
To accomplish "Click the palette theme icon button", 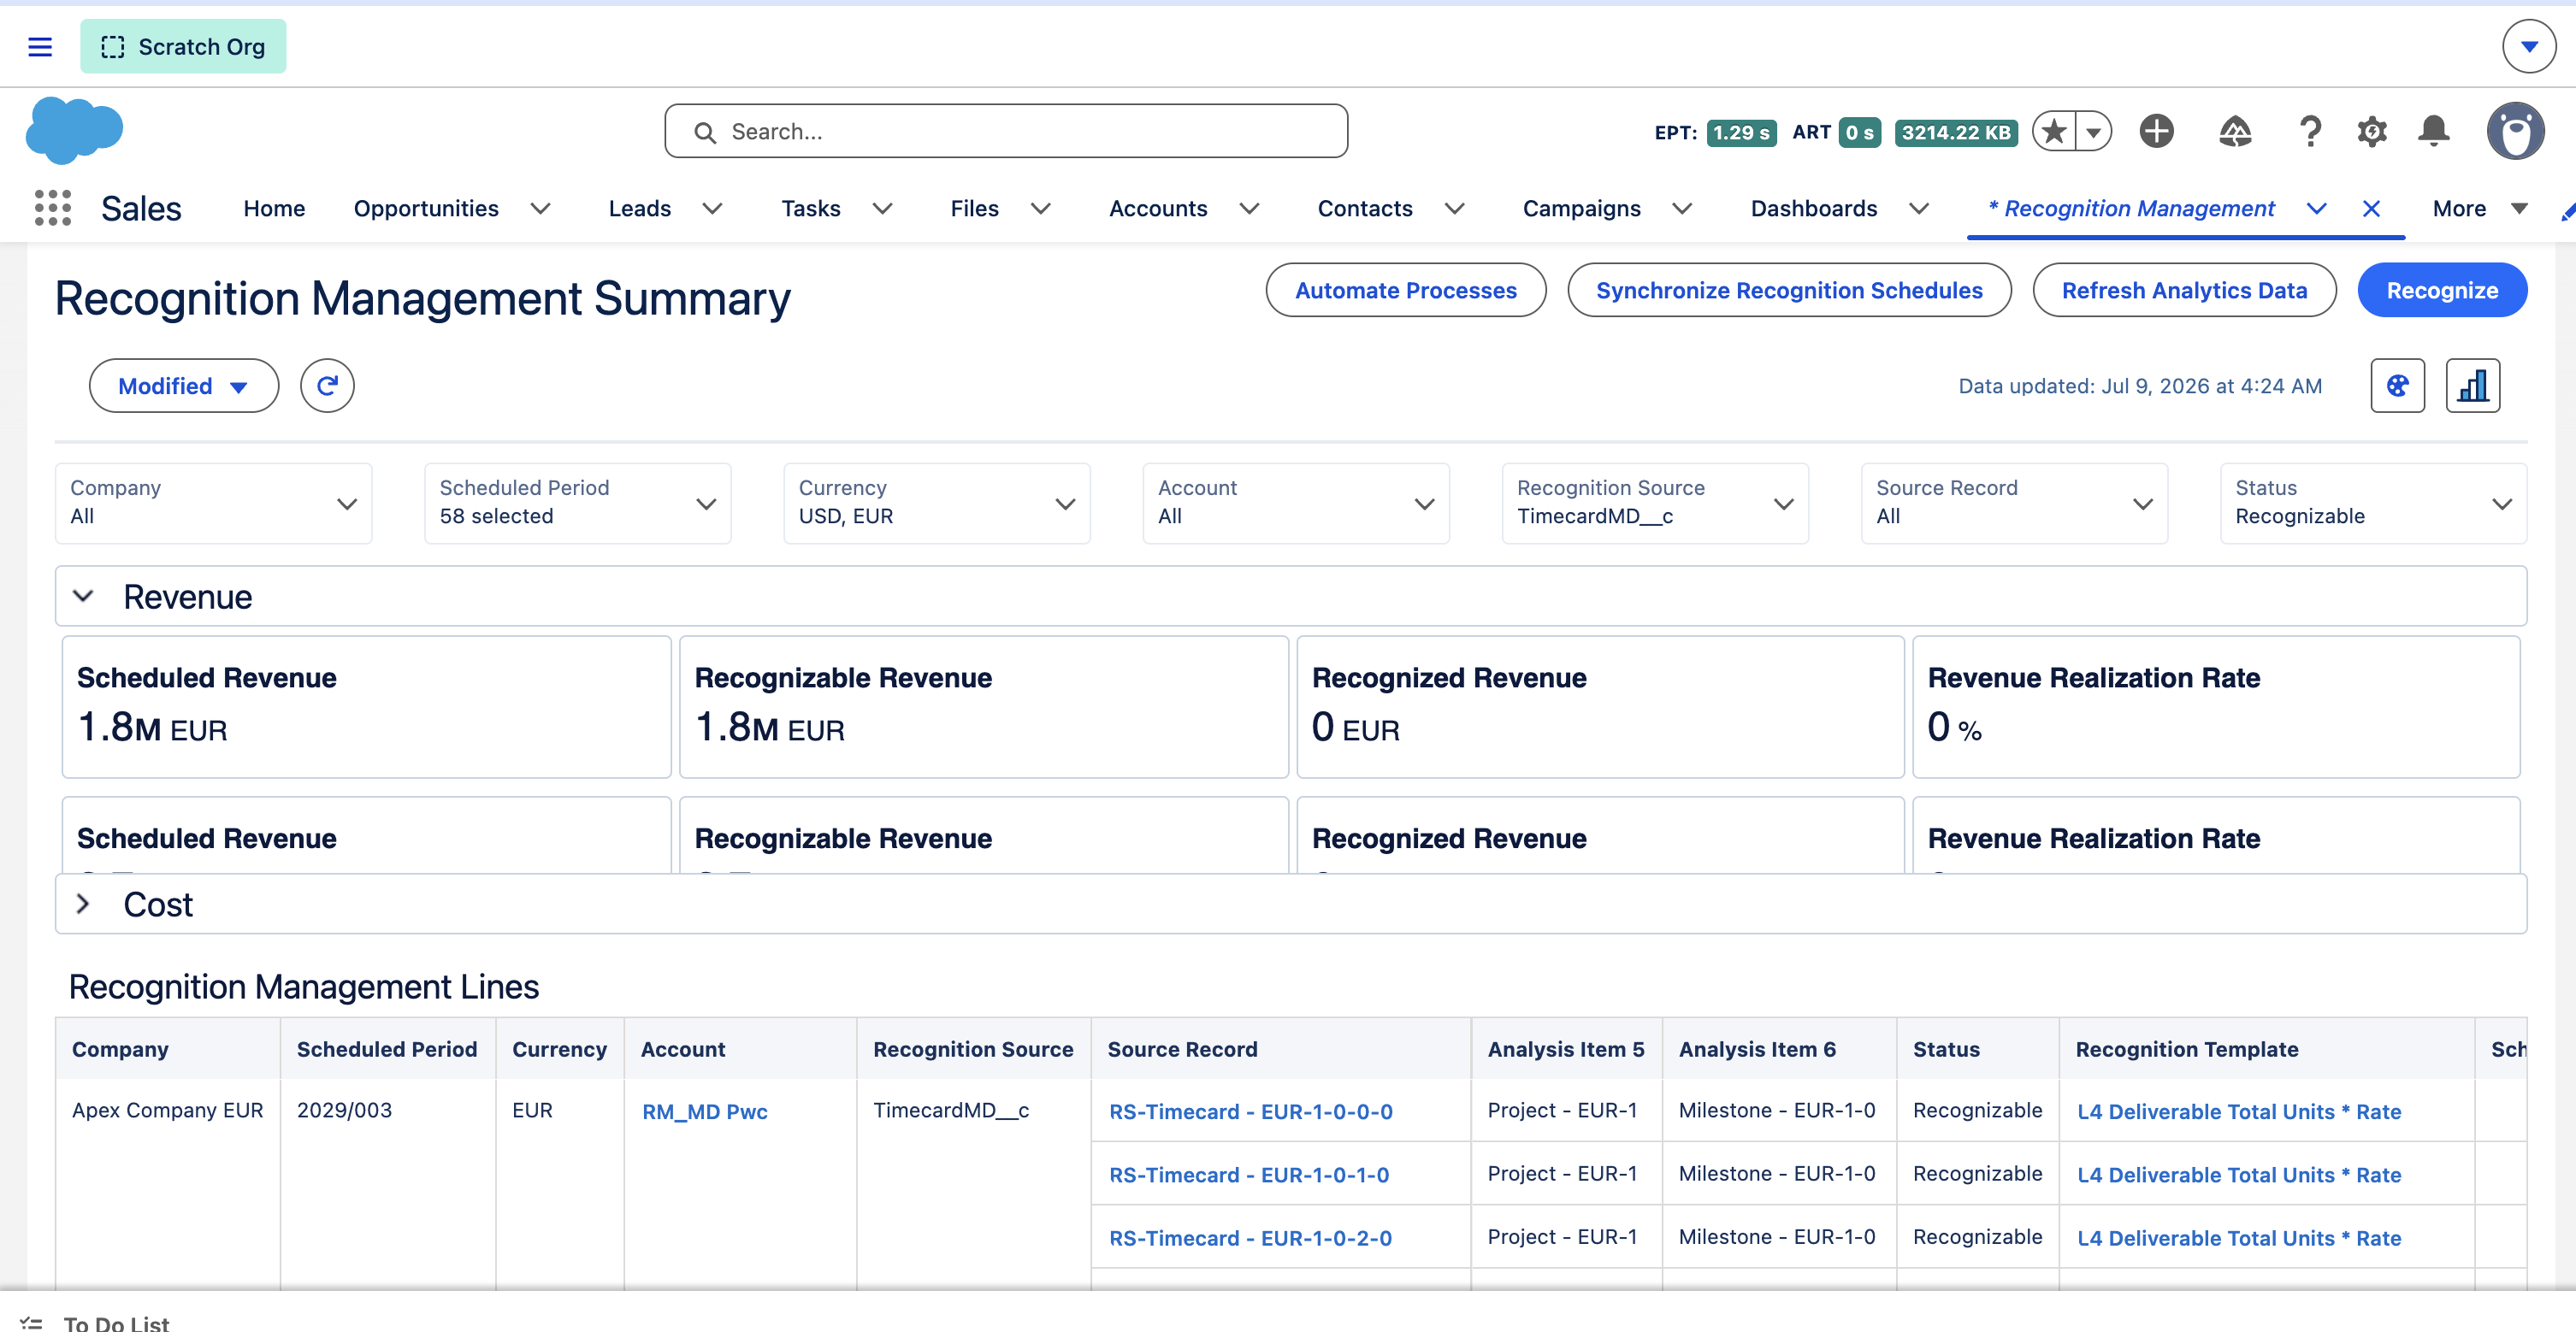I will click(x=2397, y=386).
